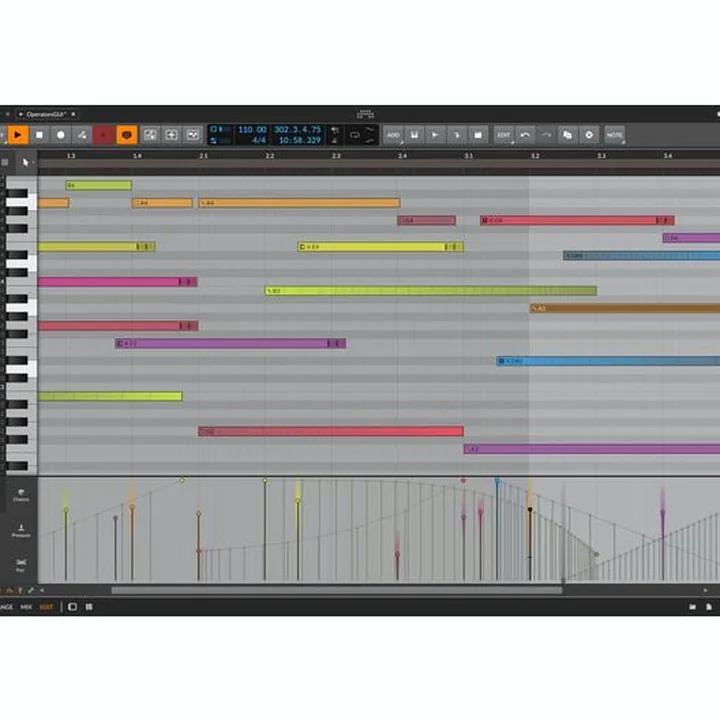
Task: Select the Pressure expression lane
Action: click(21, 530)
